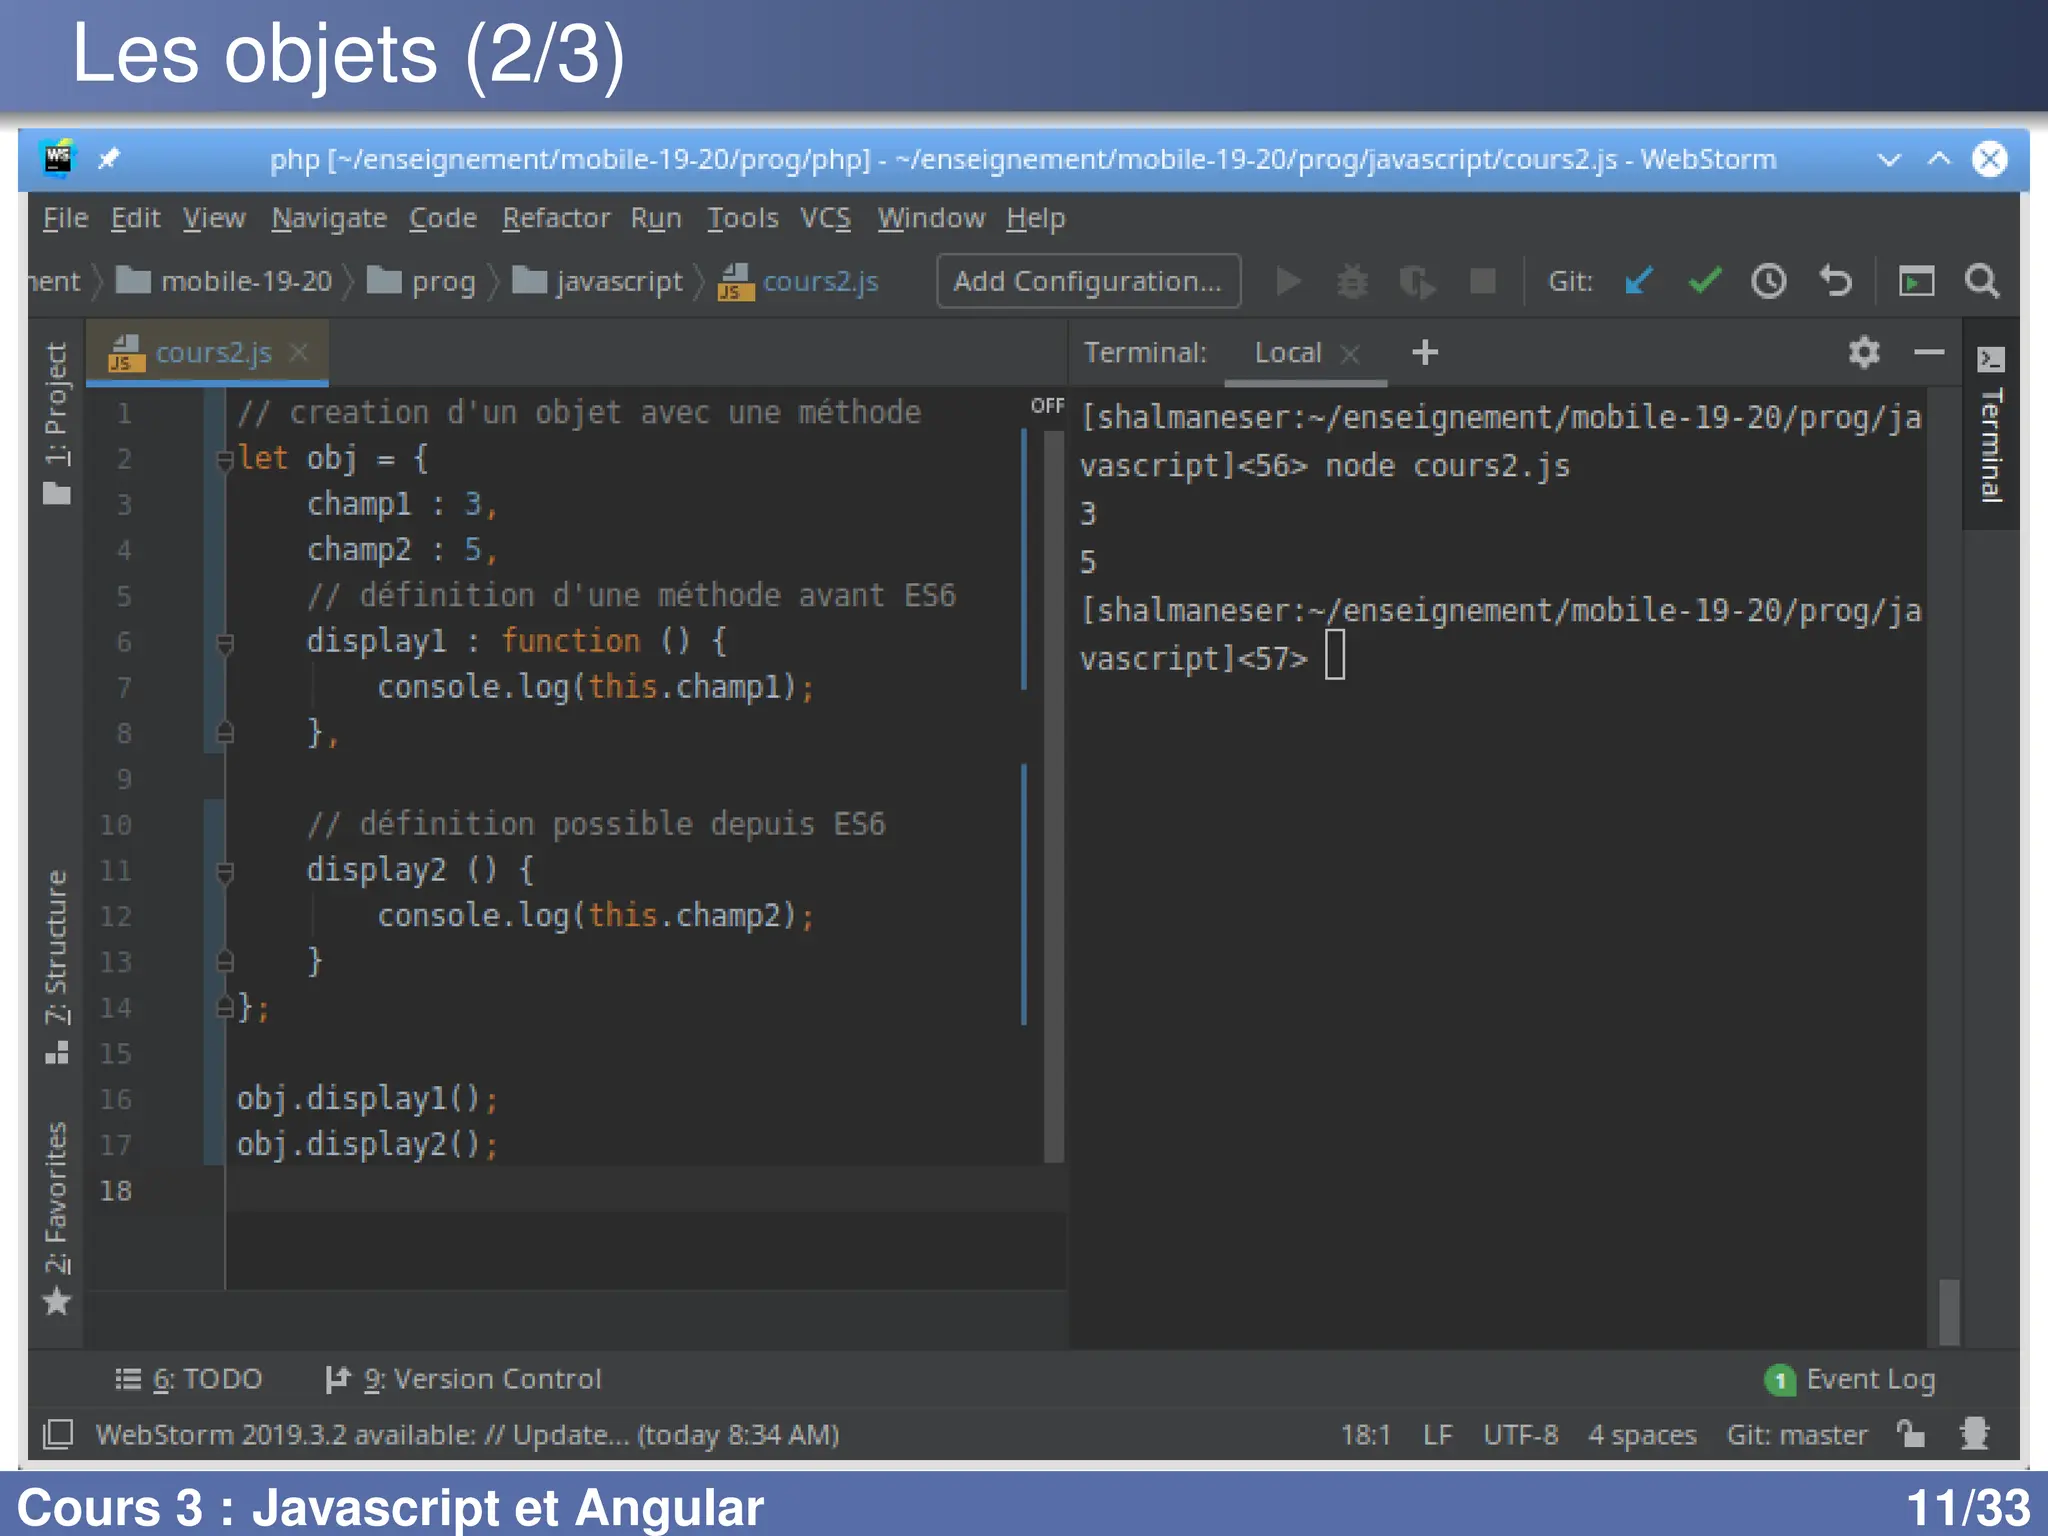The height and width of the screenshot is (1536, 2048).
Task: Open 1: Project side panel
Action: click(57, 422)
